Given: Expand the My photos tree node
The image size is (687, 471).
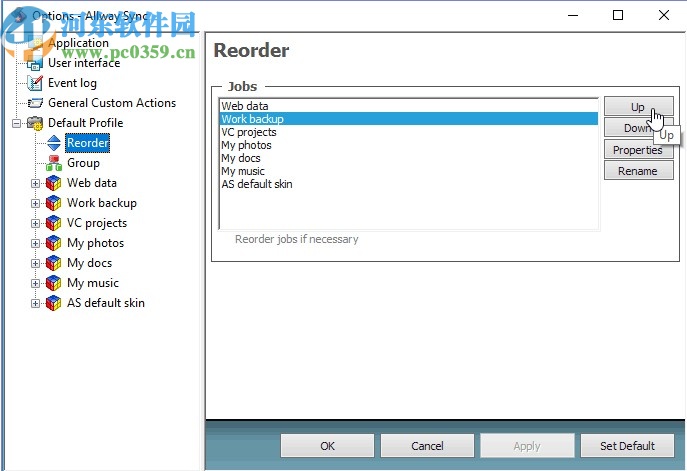Looking at the screenshot, I should tap(35, 244).
